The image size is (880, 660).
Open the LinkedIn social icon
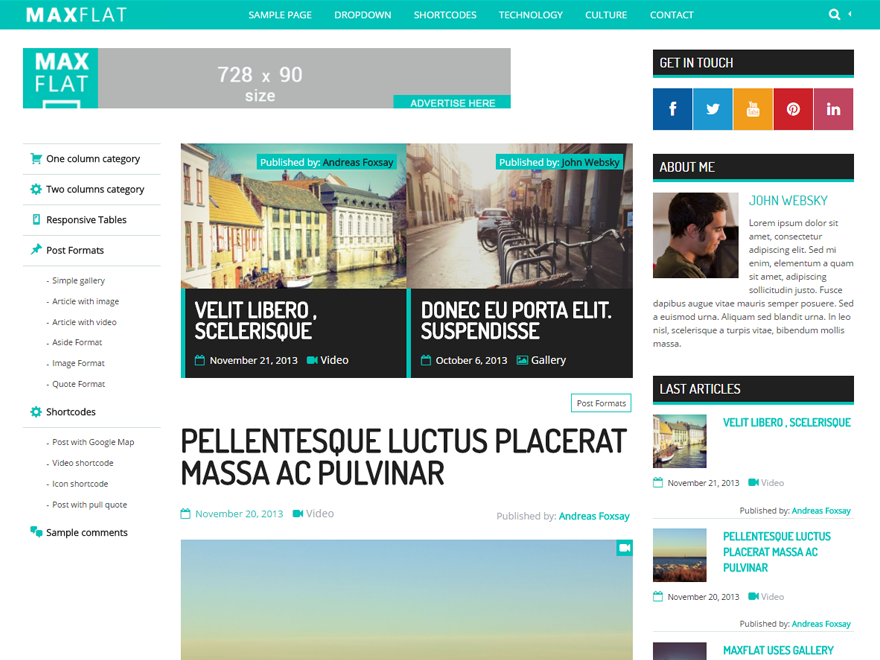point(833,109)
